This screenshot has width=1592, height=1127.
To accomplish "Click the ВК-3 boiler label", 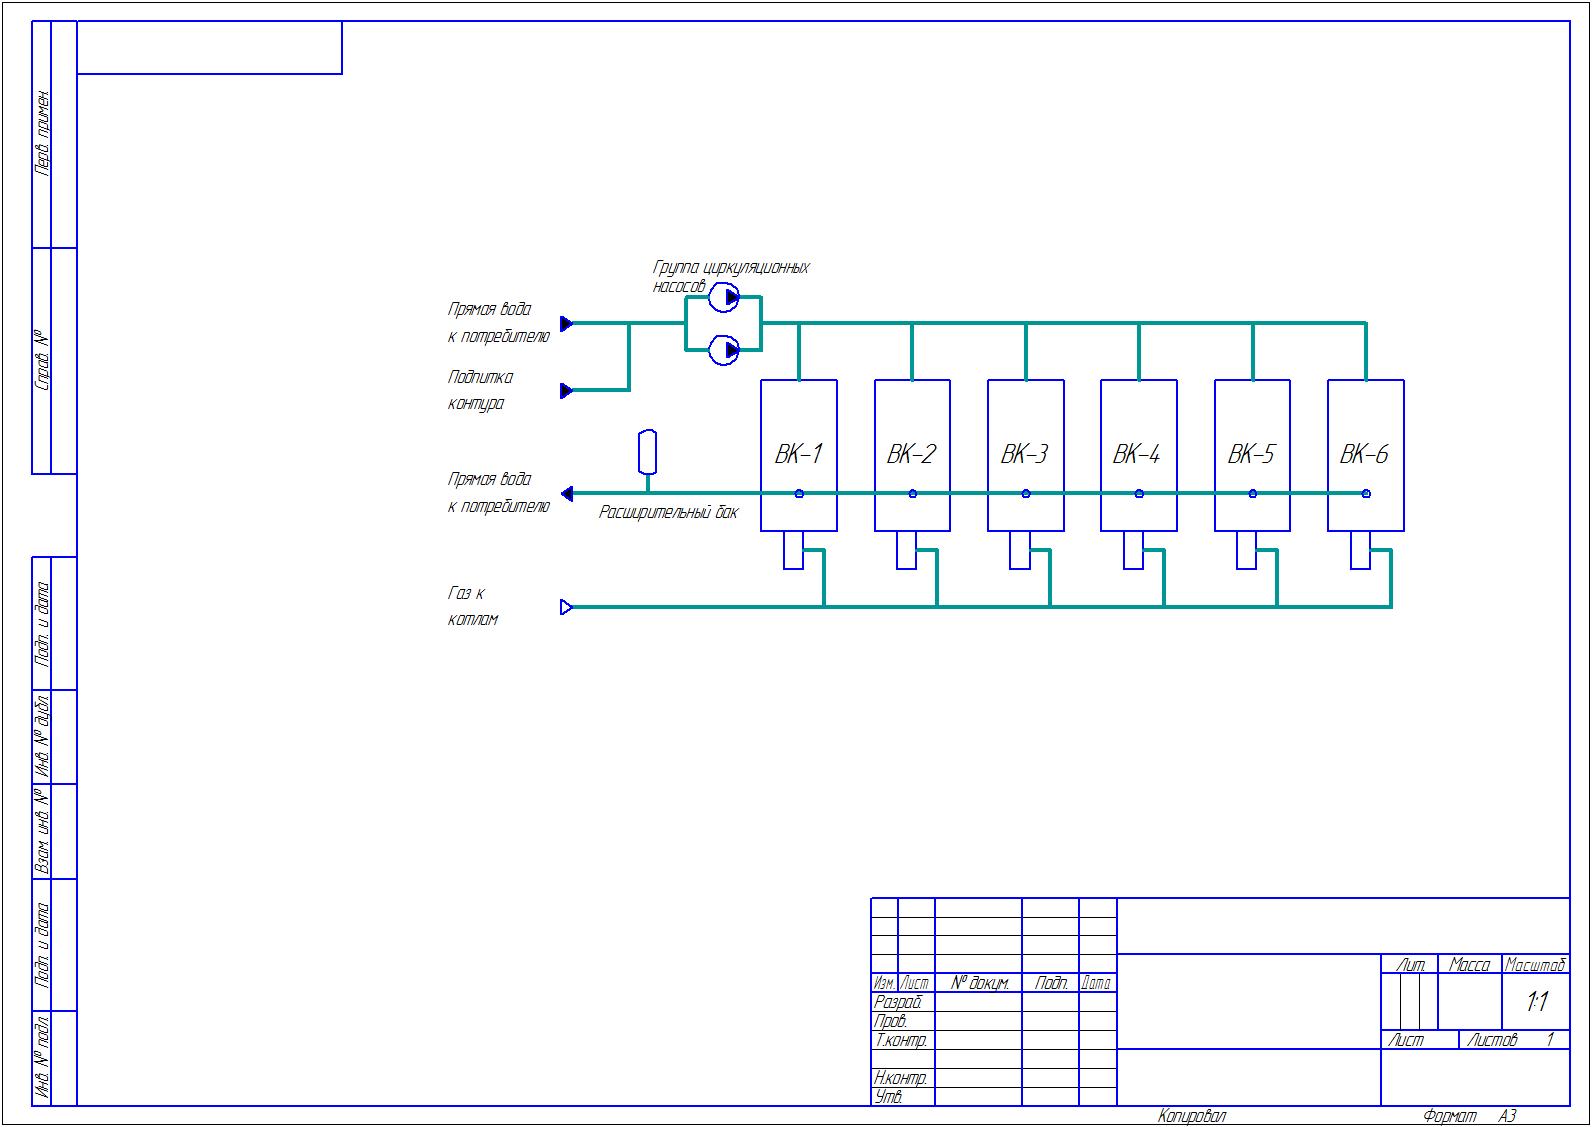I will pyautogui.click(x=1024, y=454).
